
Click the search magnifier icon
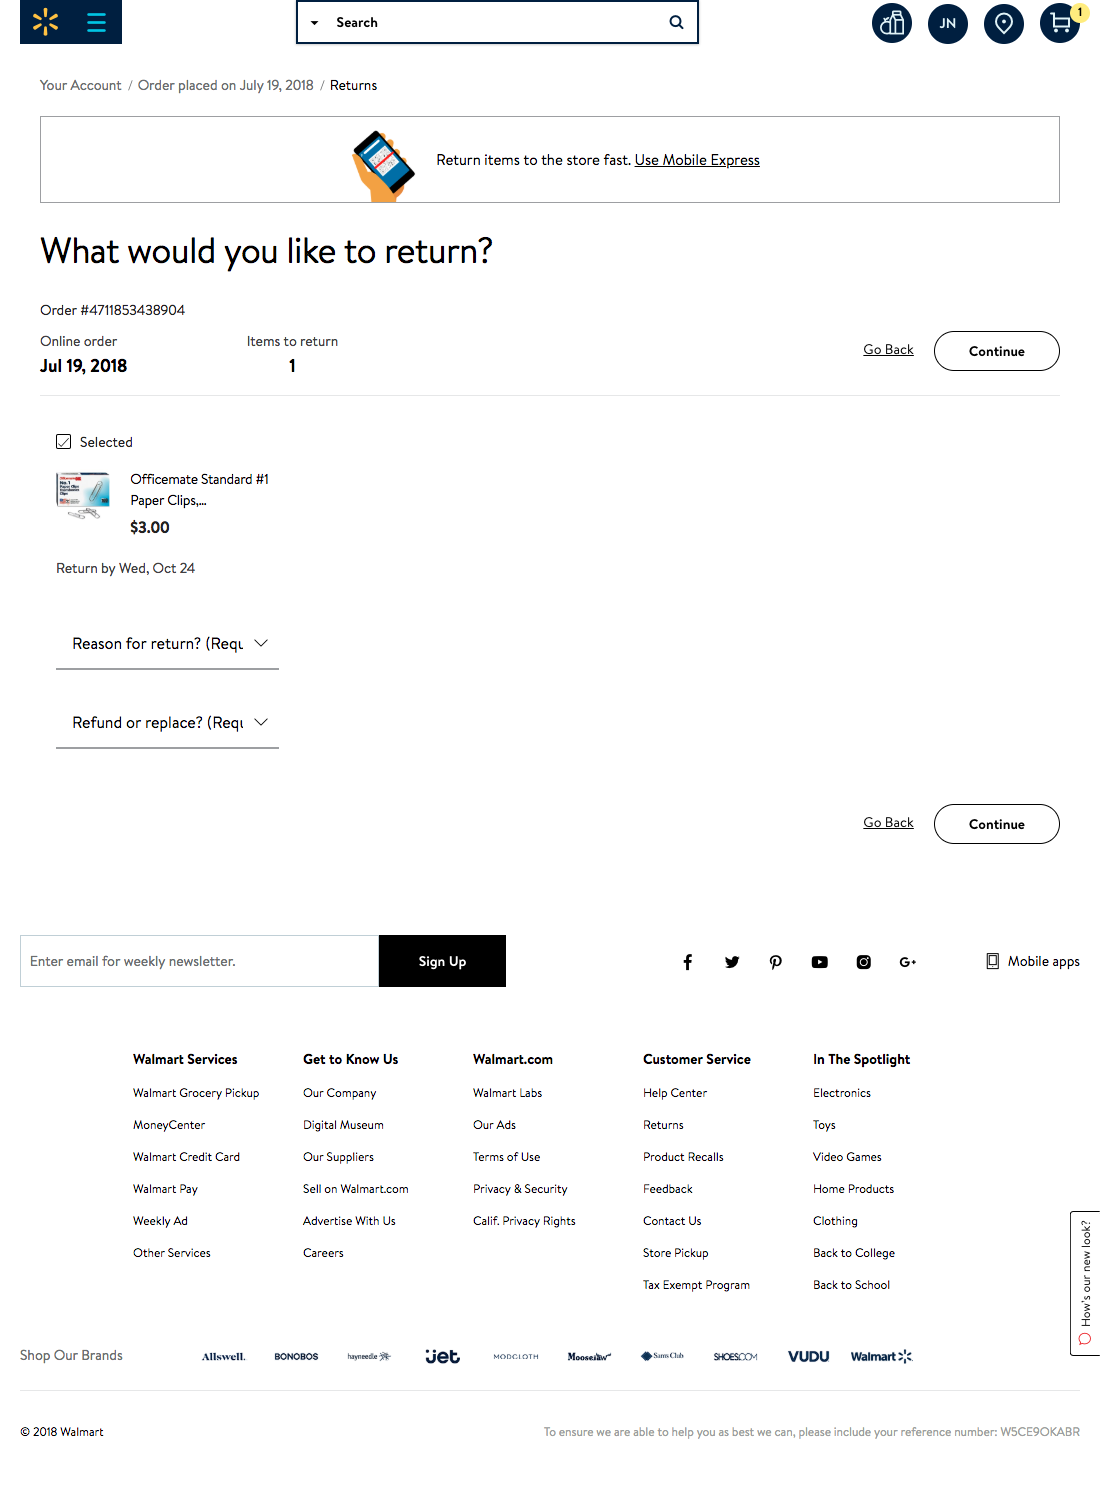[675, 21]
